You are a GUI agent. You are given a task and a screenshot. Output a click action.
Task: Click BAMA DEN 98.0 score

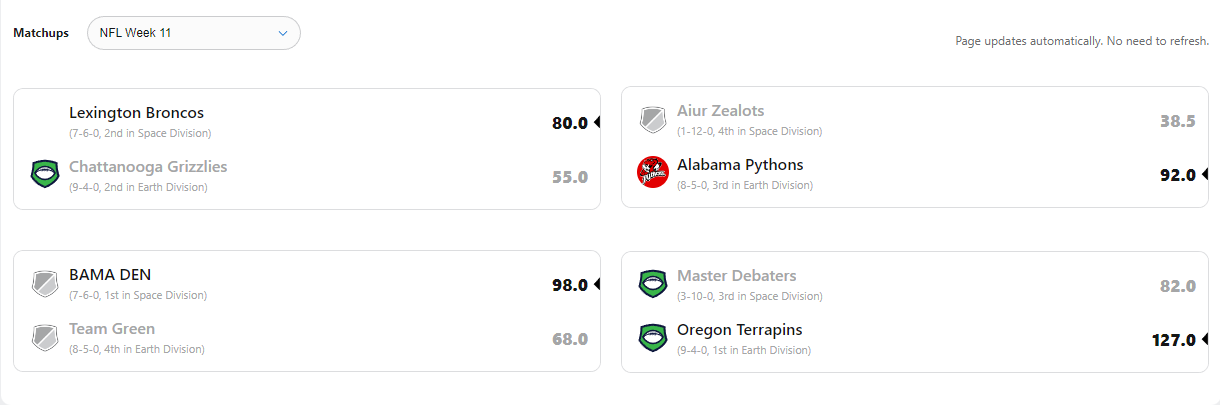point(569,285)
